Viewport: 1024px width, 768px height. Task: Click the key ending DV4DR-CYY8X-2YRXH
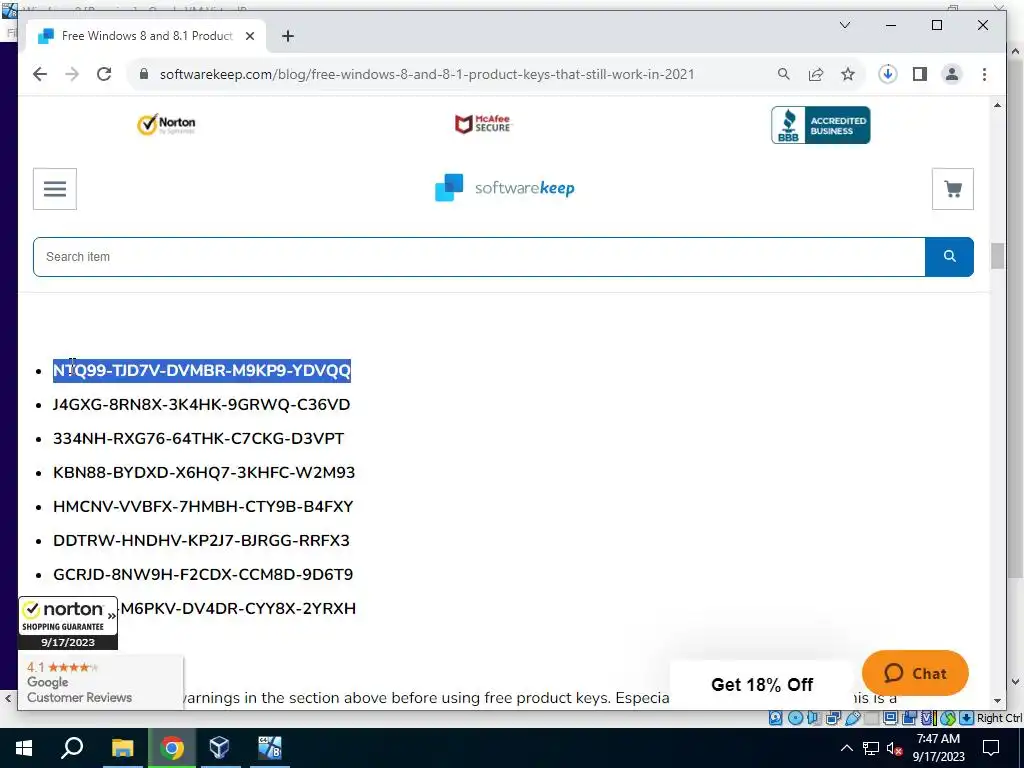[238, 609]
